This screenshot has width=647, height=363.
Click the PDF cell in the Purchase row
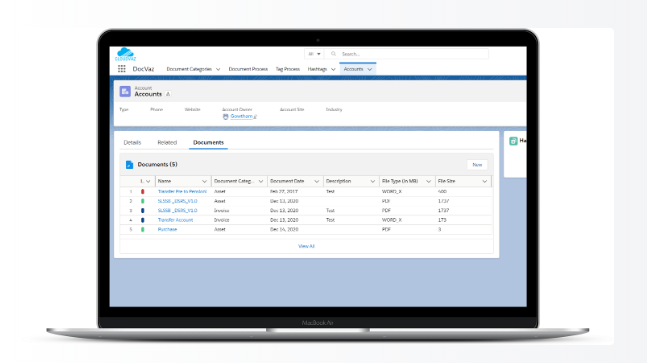point(386,229)
